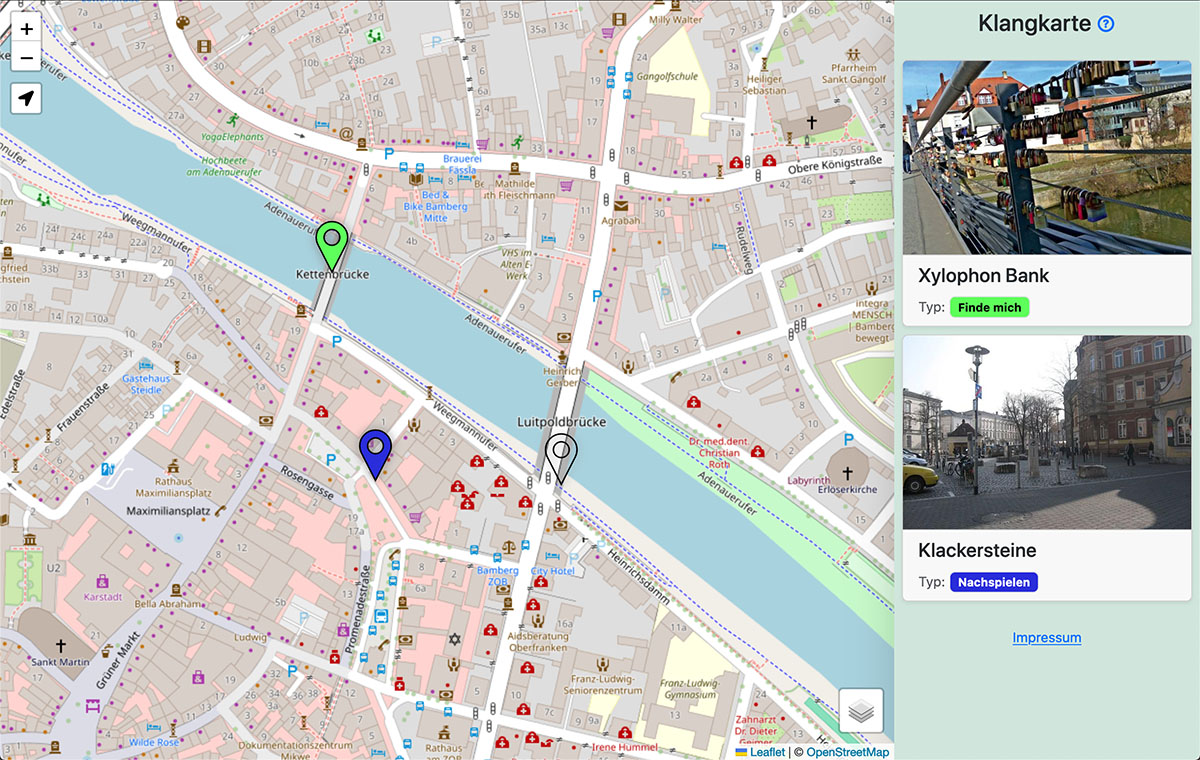Image resolution: width=1200 pixels, height=760 pixels.
Task: Click the green Finde mich badge
Action: pos(989,307)
